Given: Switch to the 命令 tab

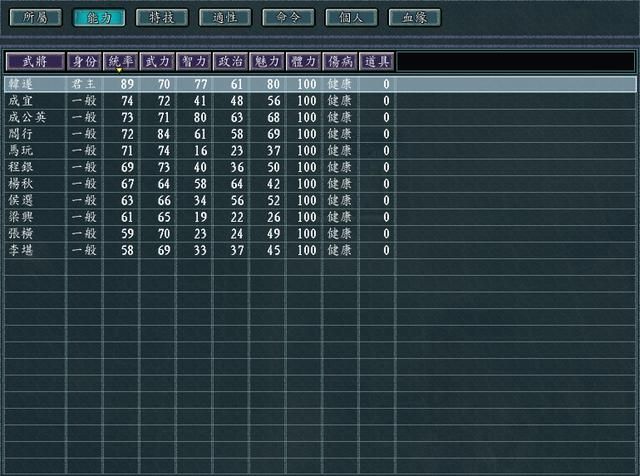Looking at the screenshot, I should coord(288,17).
